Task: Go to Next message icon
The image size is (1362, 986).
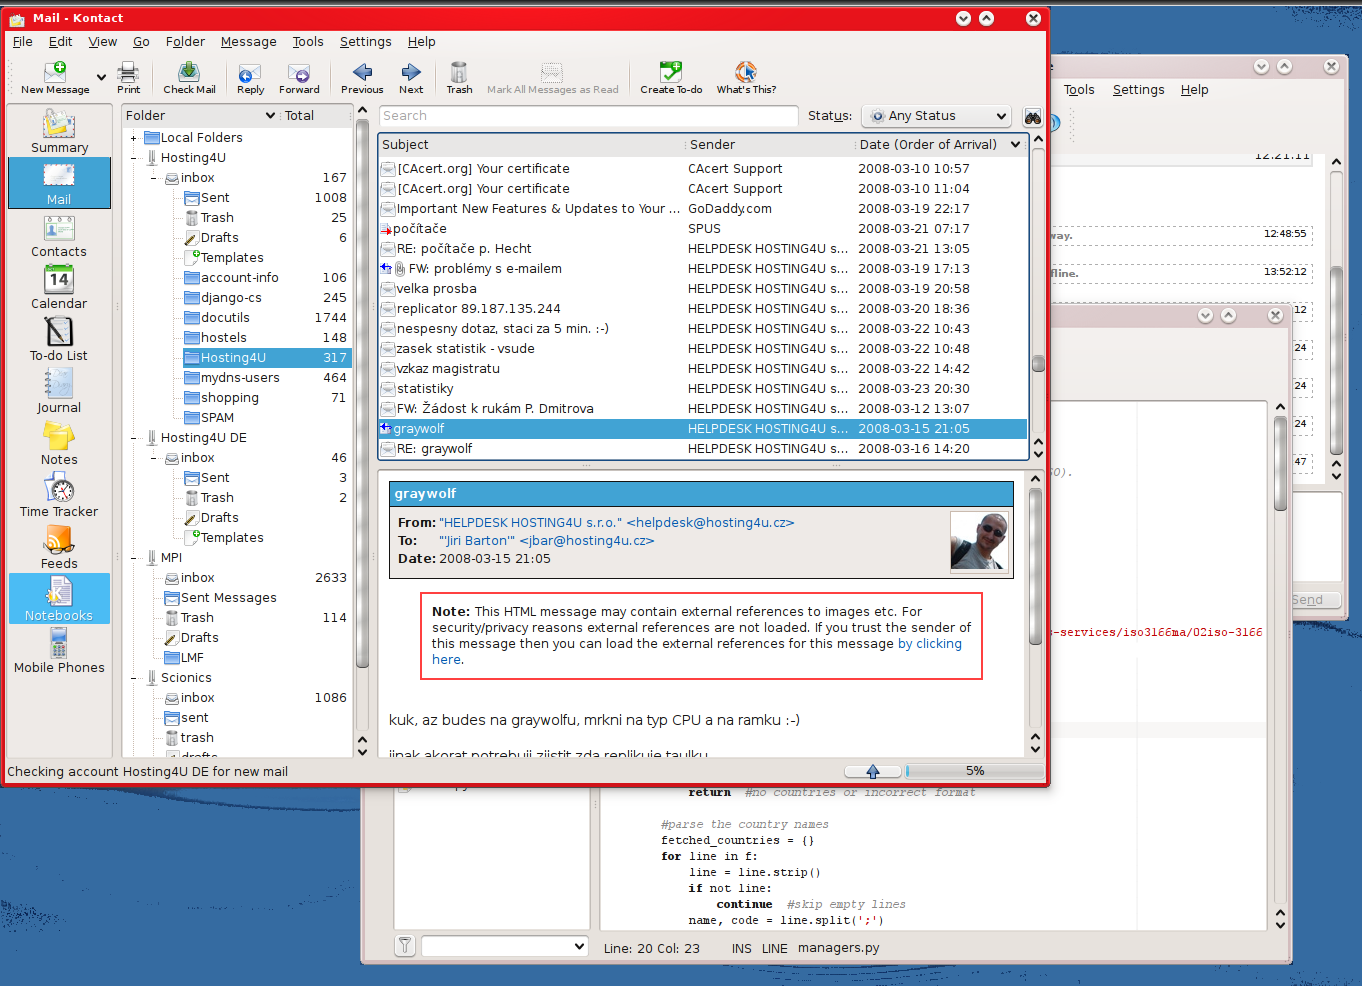Action: coord(411,72)
